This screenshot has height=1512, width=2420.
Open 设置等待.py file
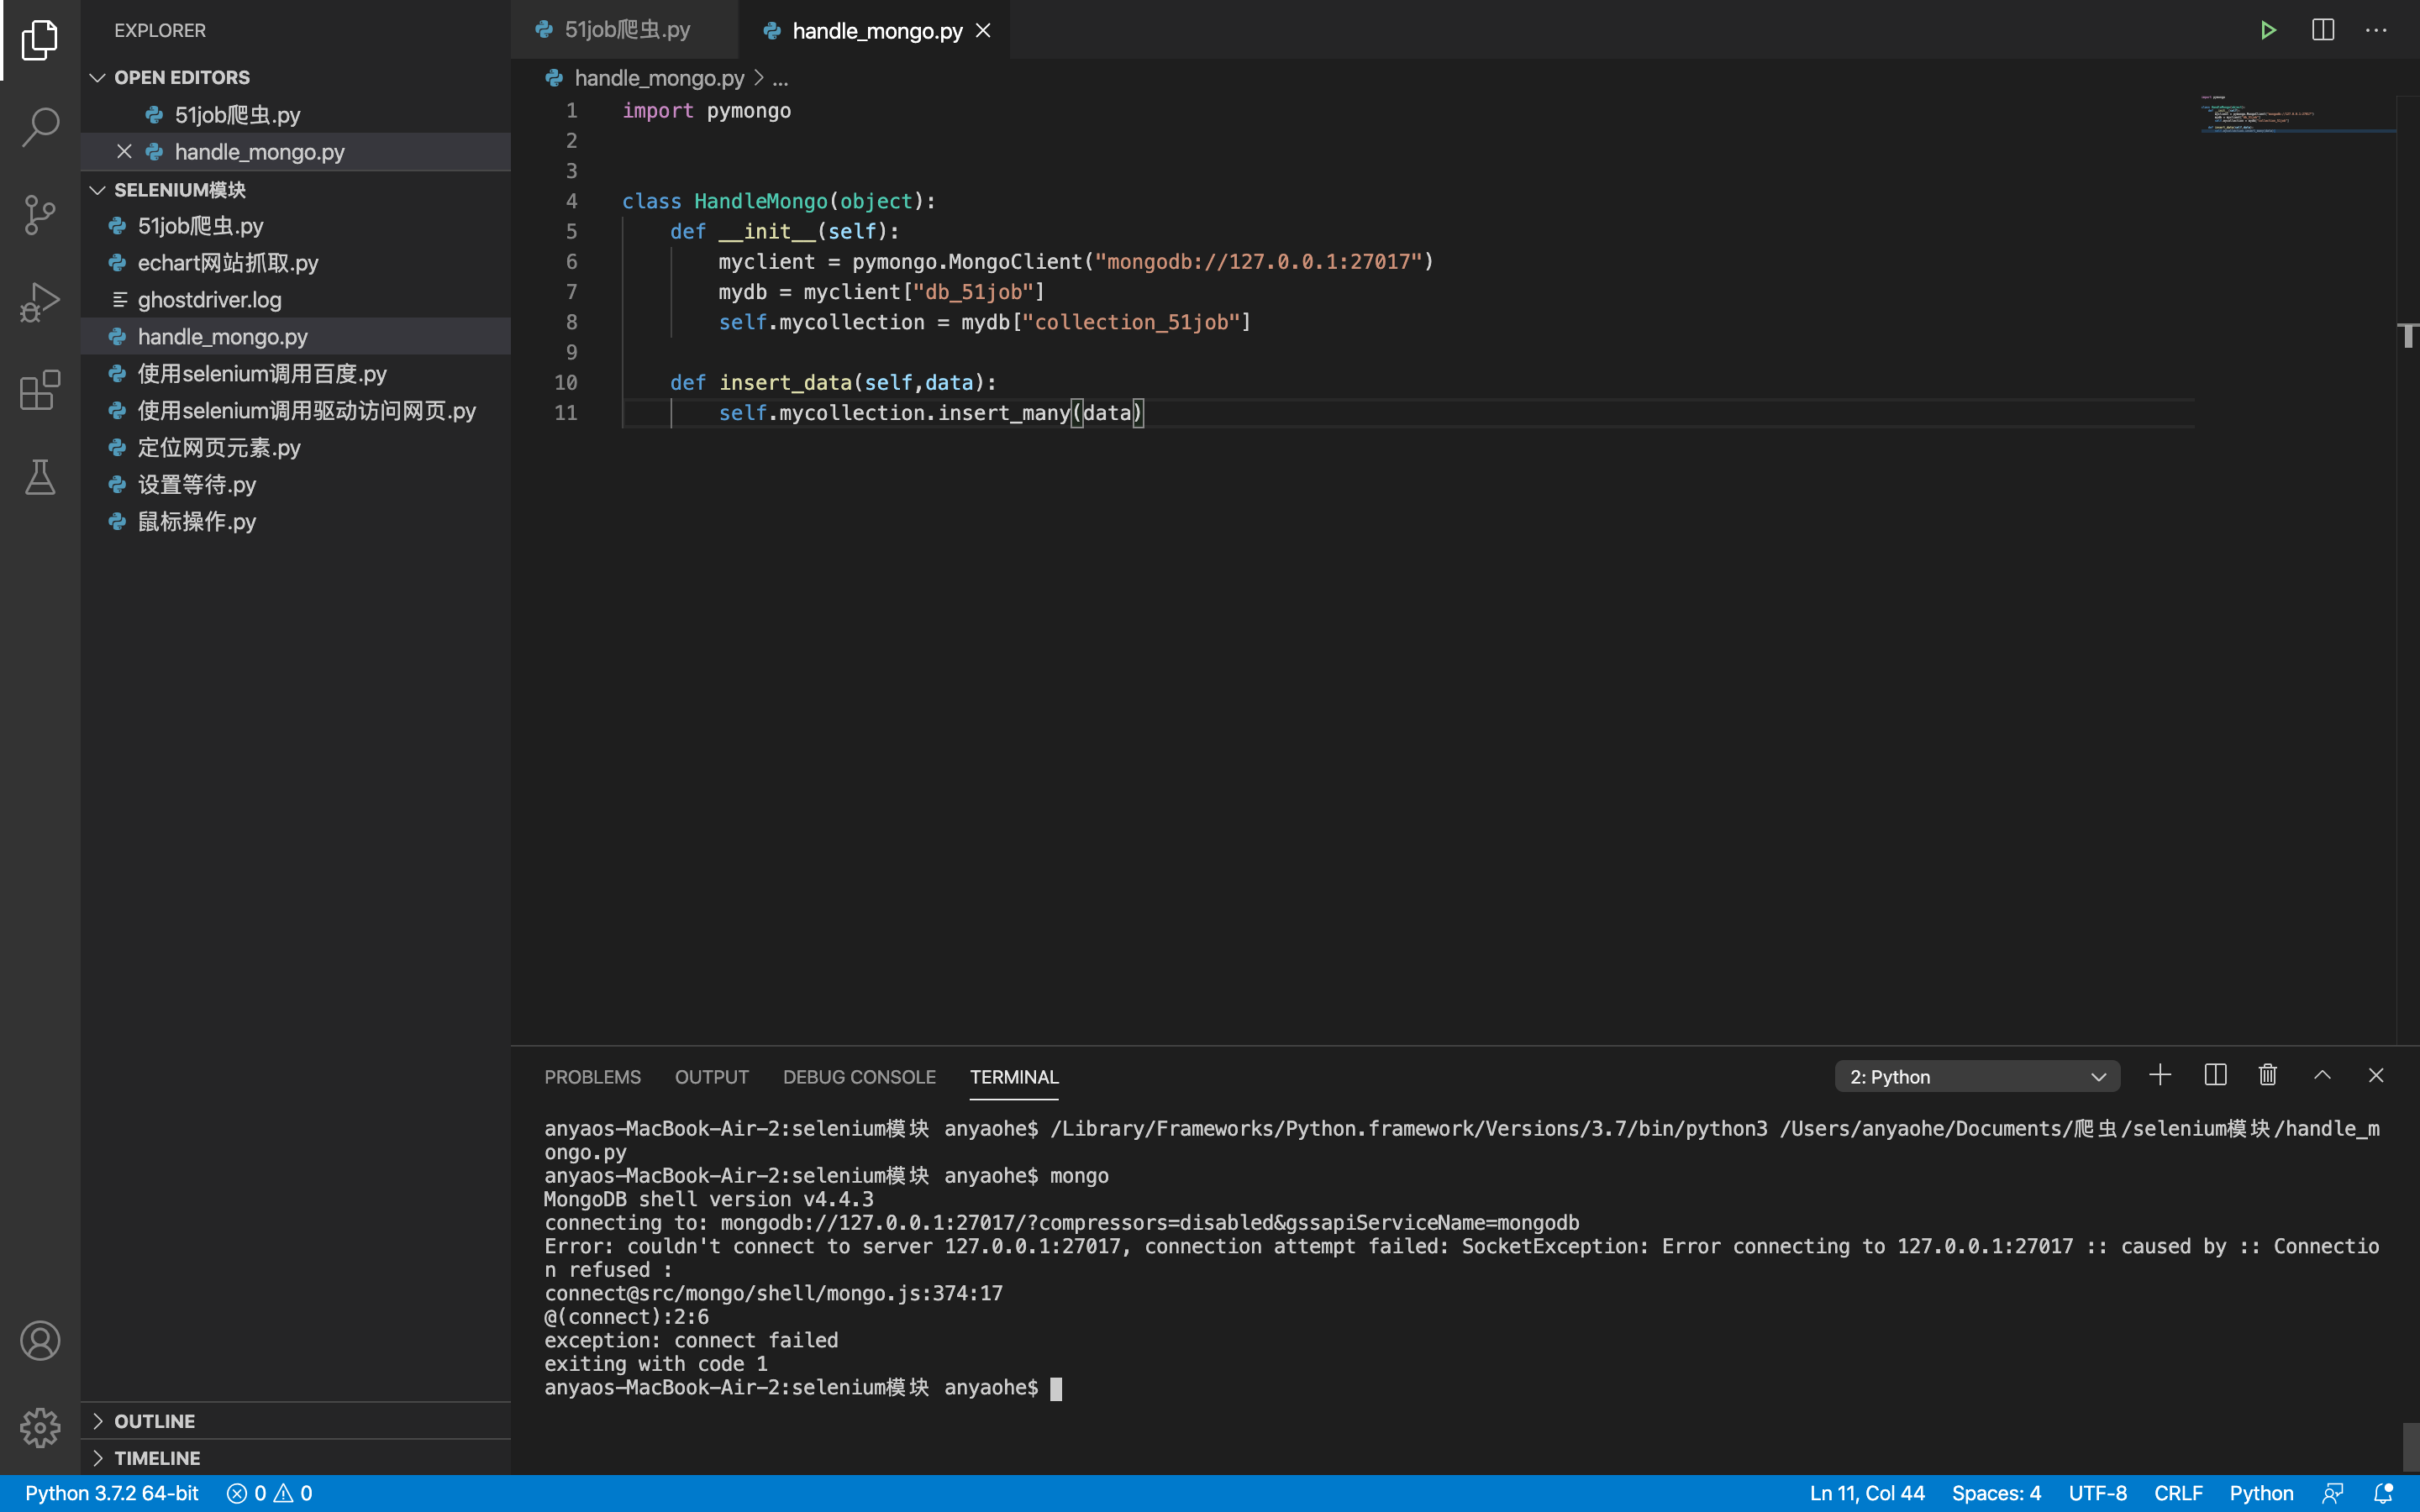[x=296, y=485]
